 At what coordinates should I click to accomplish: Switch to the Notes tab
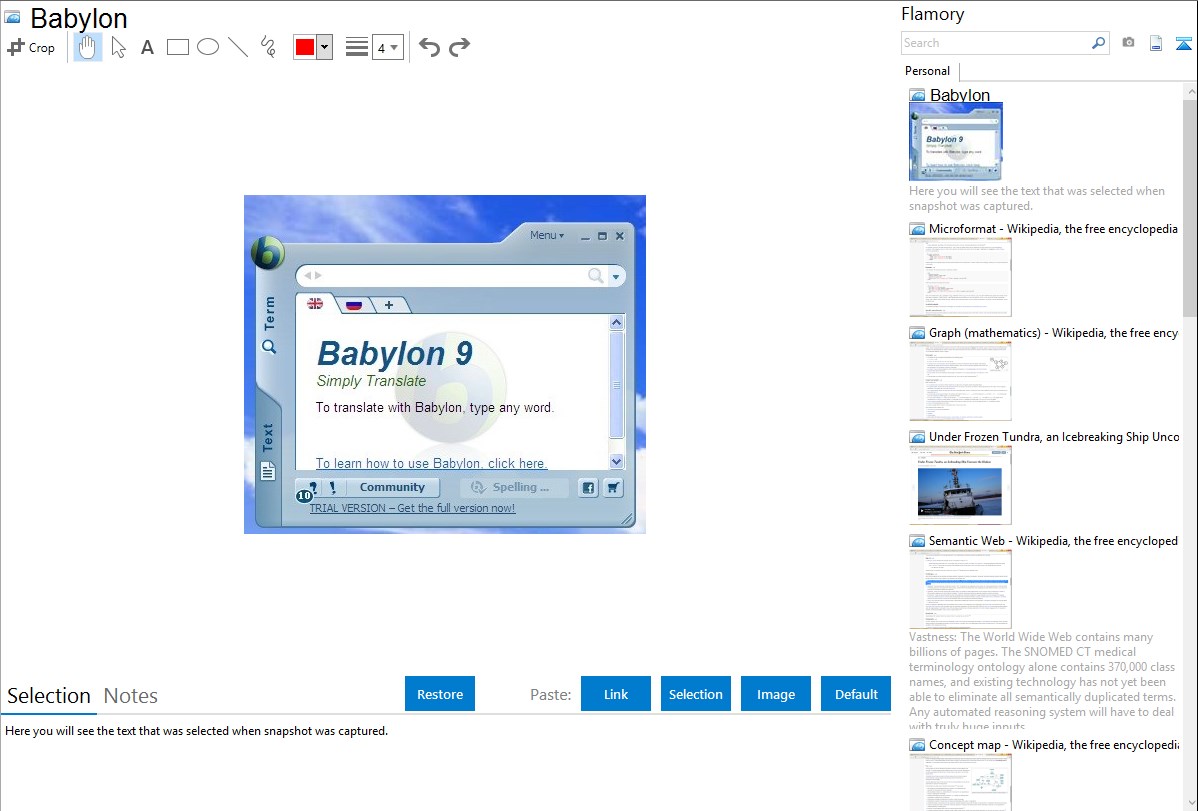click(x=131, y=696)
